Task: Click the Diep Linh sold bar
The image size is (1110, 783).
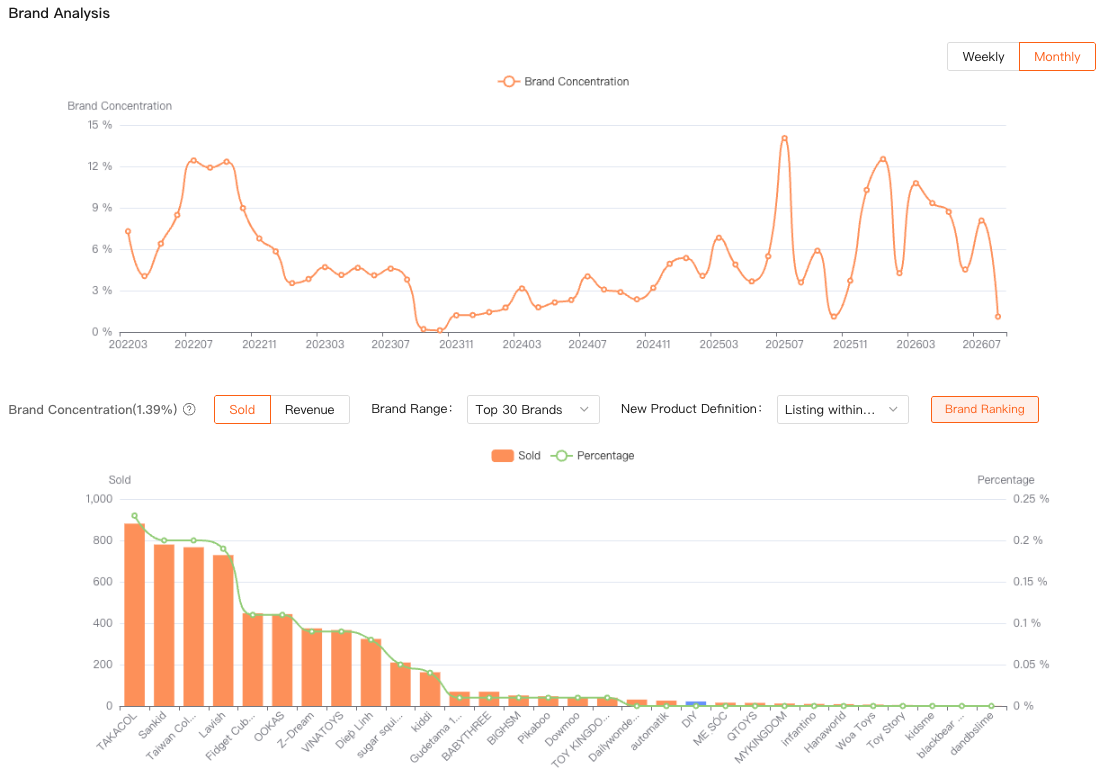Action: tap(371, 673)
